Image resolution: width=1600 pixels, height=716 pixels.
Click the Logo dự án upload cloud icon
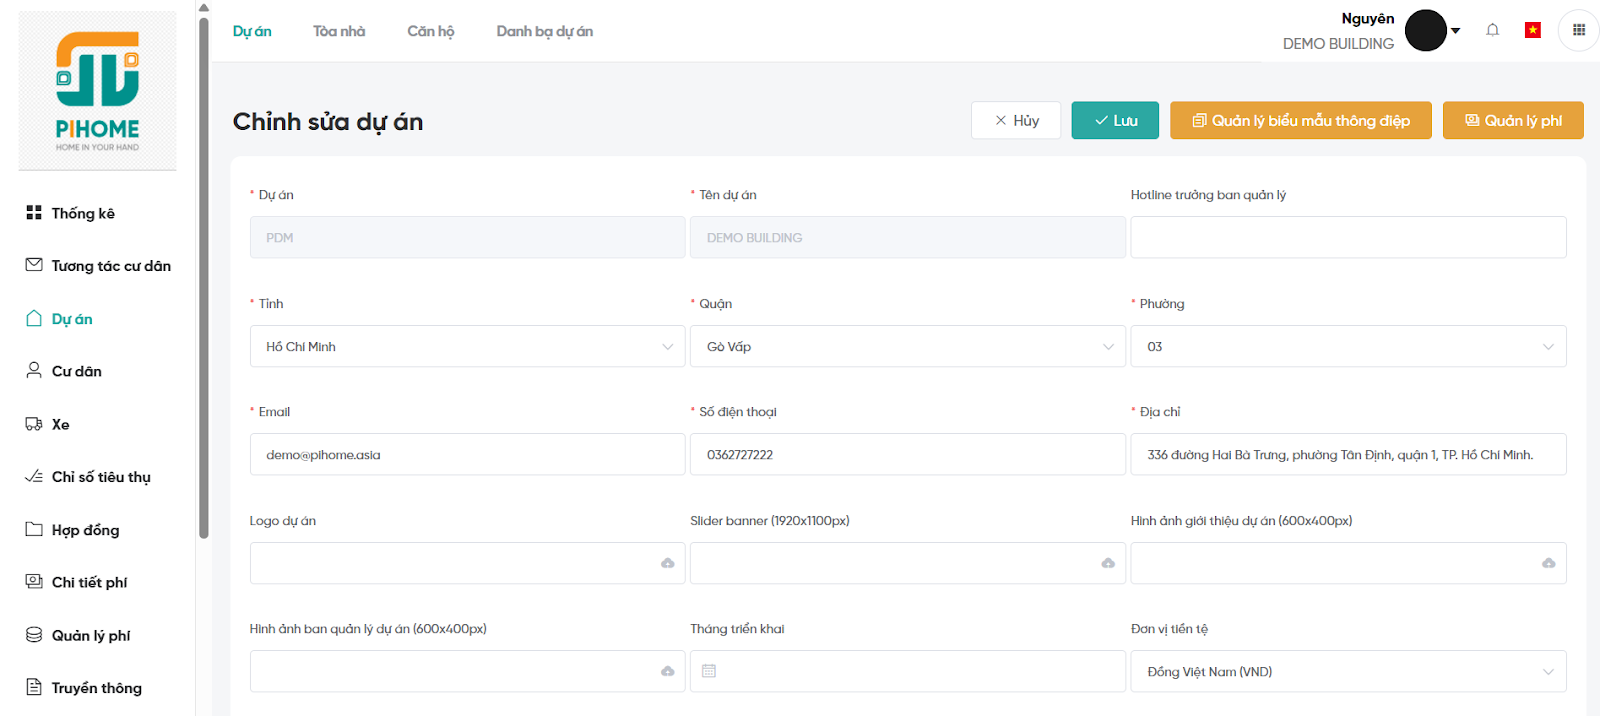667,563
